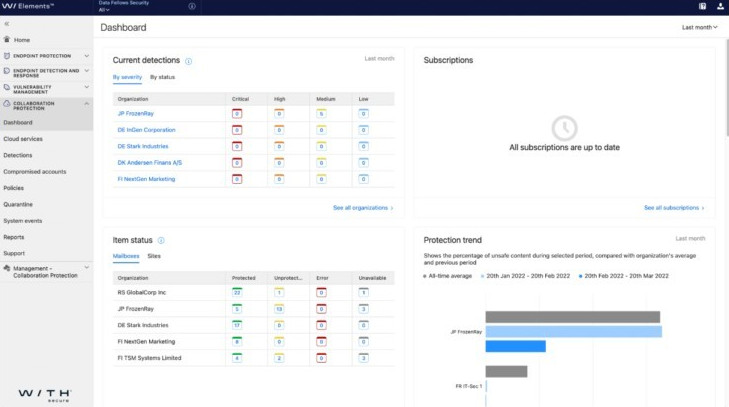Click FI NextGen Marketing medium detections badge
The image size is (729, 407).
[x=321, y=179]
